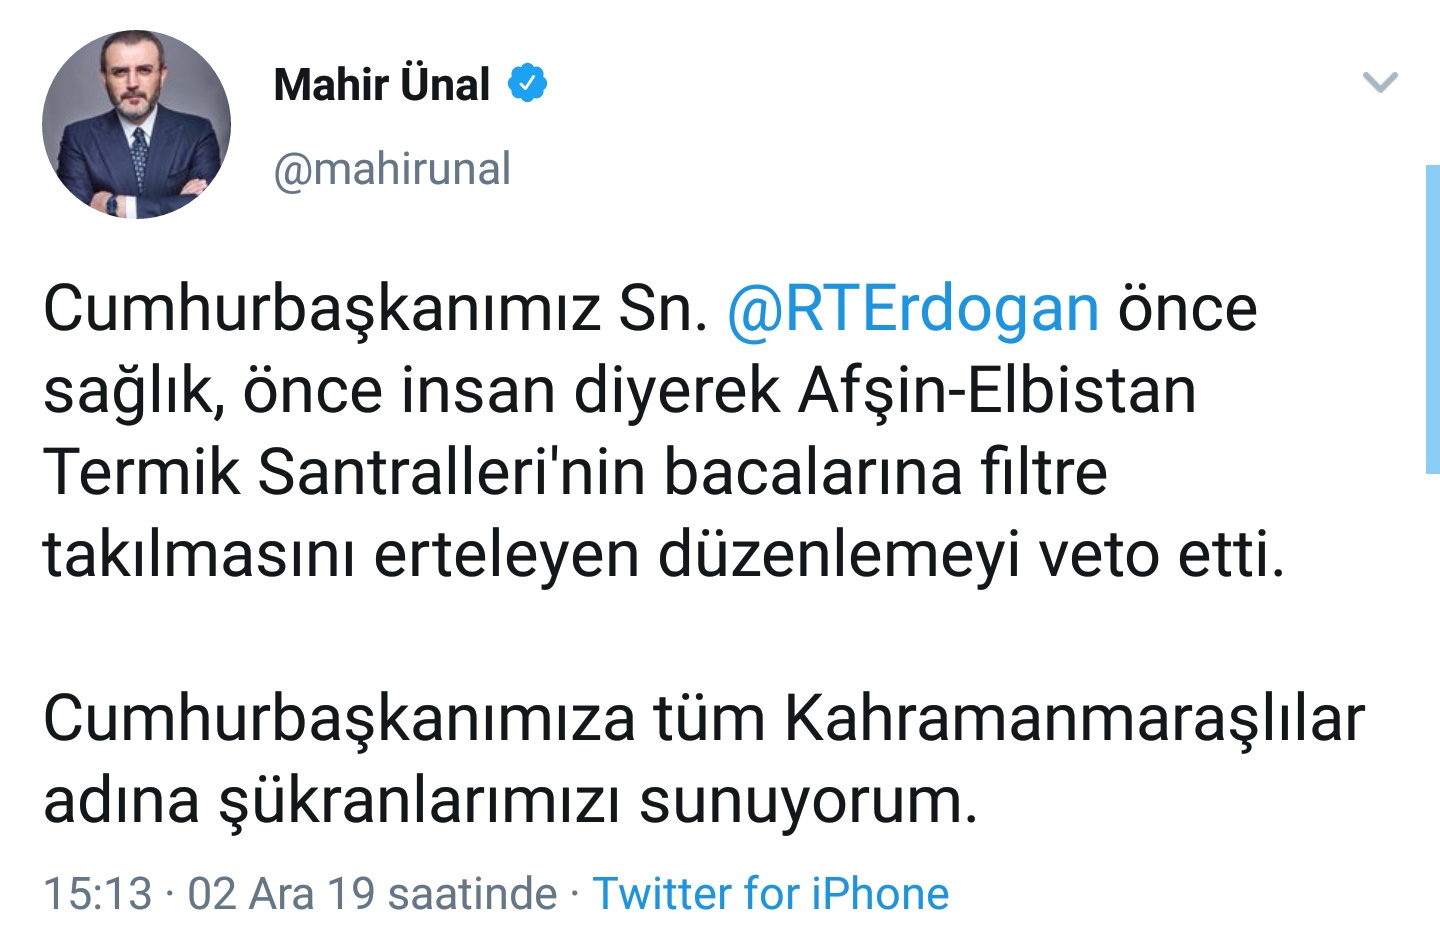Viewport: 1440px width, 946px height.
Task: Click the word Afşin-Elbistan in the tweet
Action: tap(997, 390)
